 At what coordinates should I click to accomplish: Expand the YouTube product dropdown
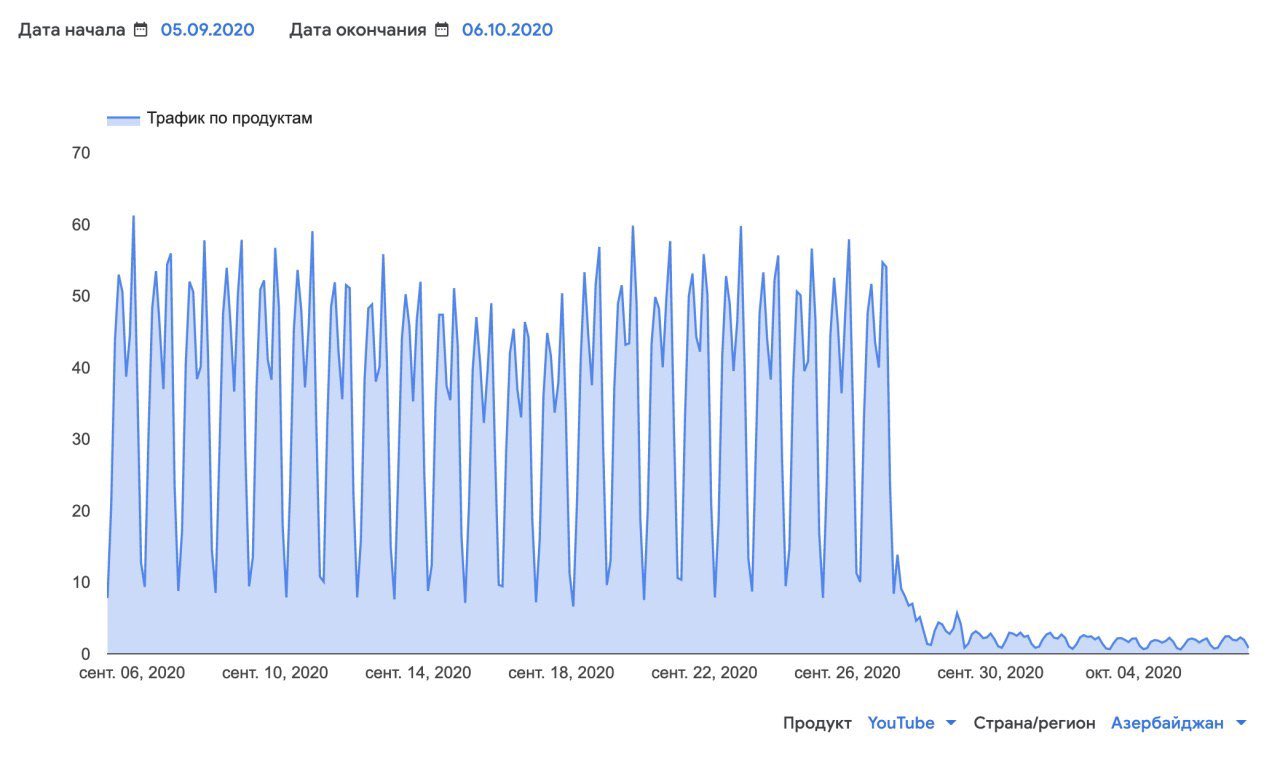(911, 723)
